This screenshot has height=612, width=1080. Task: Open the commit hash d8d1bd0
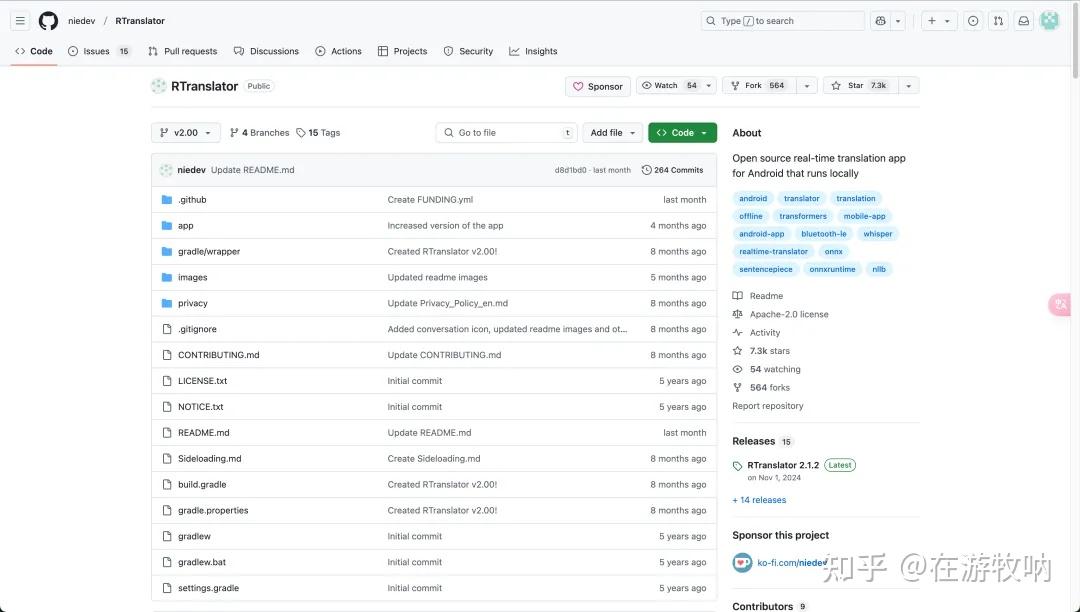[570, 170]
